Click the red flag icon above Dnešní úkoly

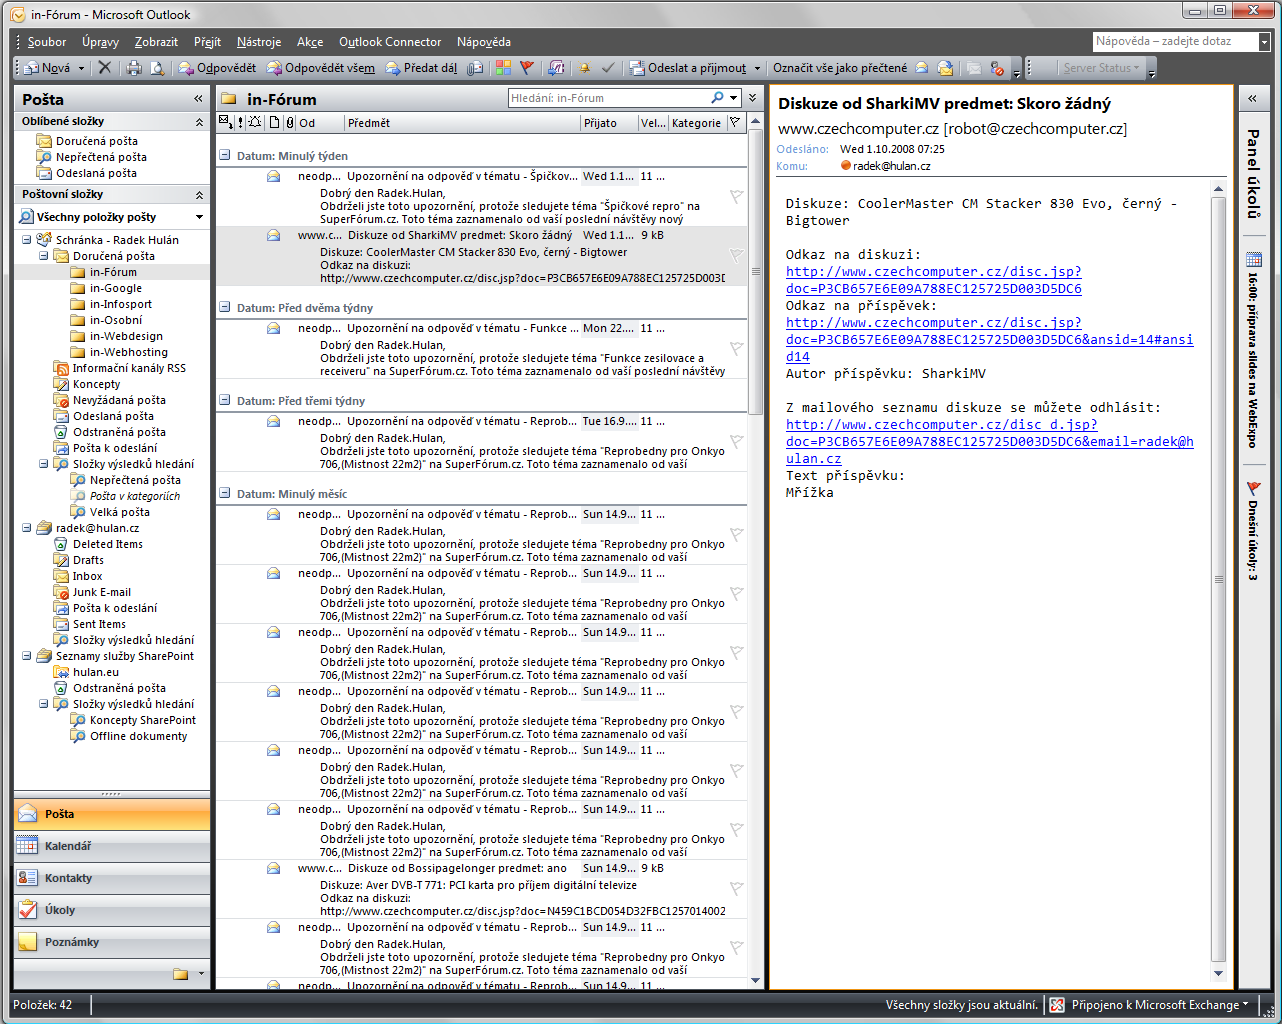(x=1253, y=489)
